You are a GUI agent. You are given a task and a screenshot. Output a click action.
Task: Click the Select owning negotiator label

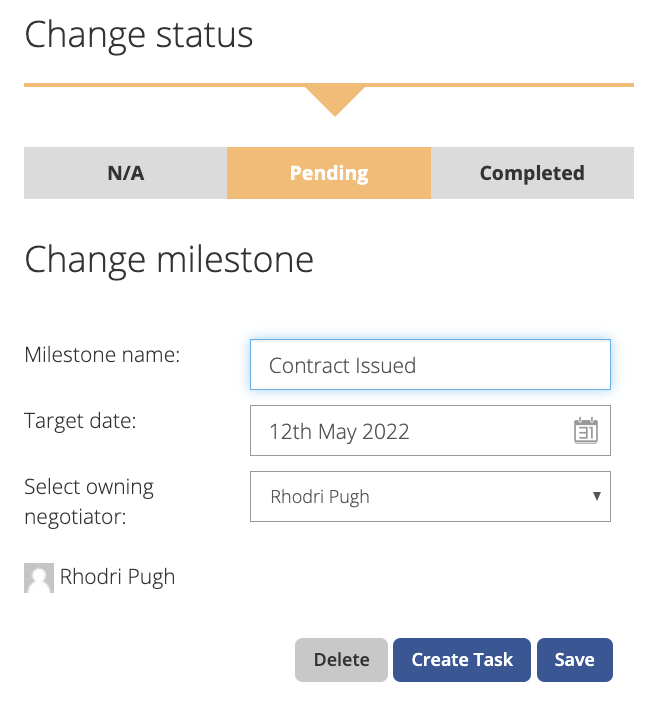(x=89, y=501)
